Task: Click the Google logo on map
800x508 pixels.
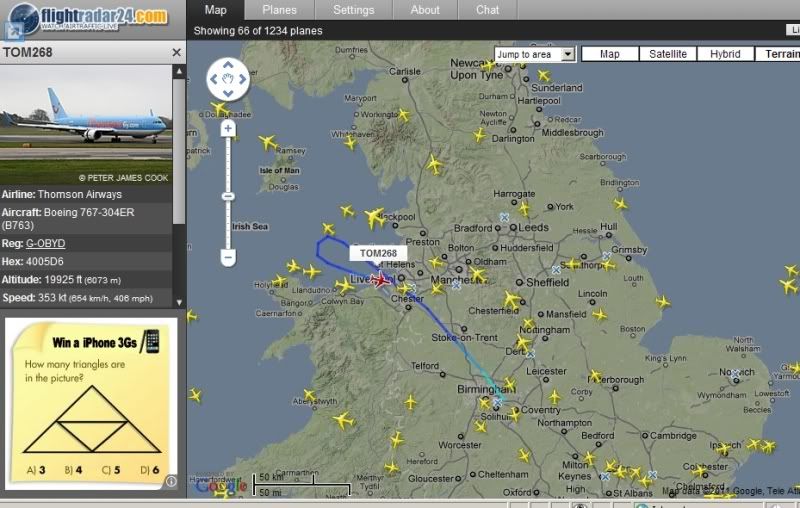Action: pyautogui.click(x=221, y=485)
